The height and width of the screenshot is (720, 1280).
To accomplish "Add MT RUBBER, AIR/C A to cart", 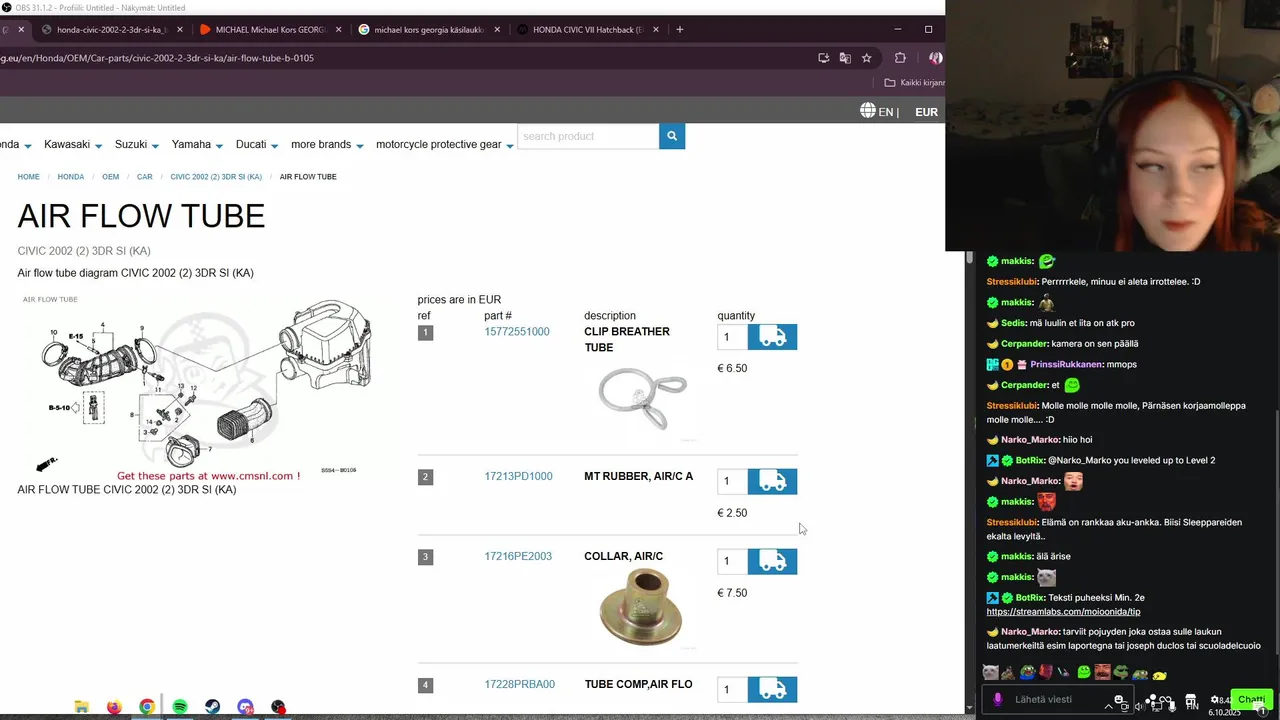I will [772, 482].
